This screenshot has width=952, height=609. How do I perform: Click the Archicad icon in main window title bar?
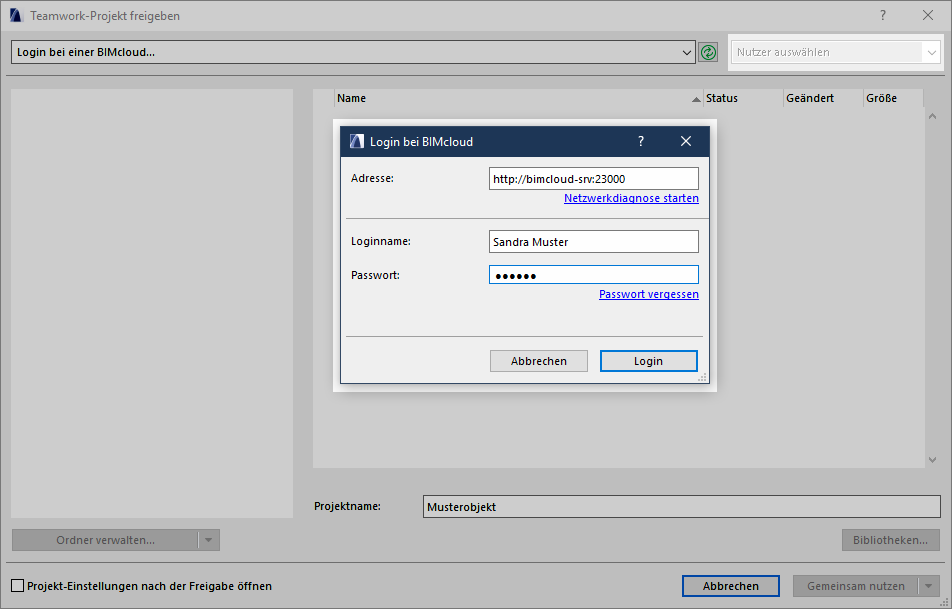click(16, 16)
